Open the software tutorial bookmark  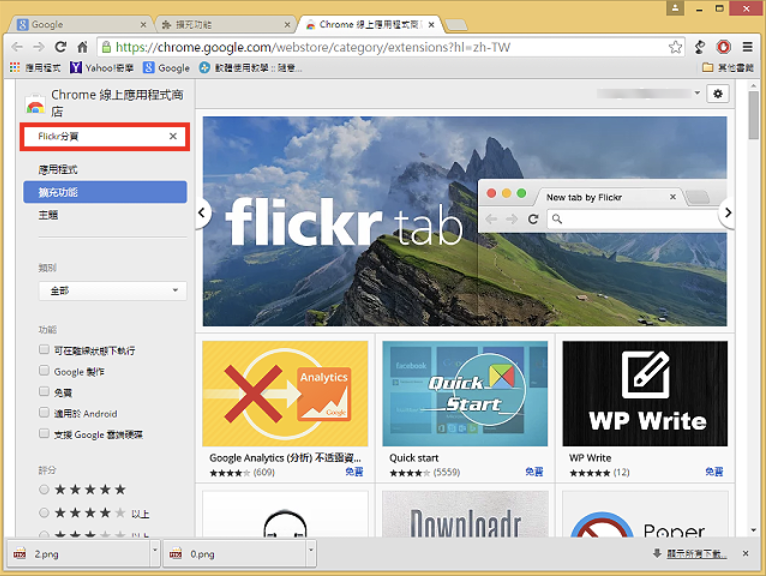(x=250, y=68)
